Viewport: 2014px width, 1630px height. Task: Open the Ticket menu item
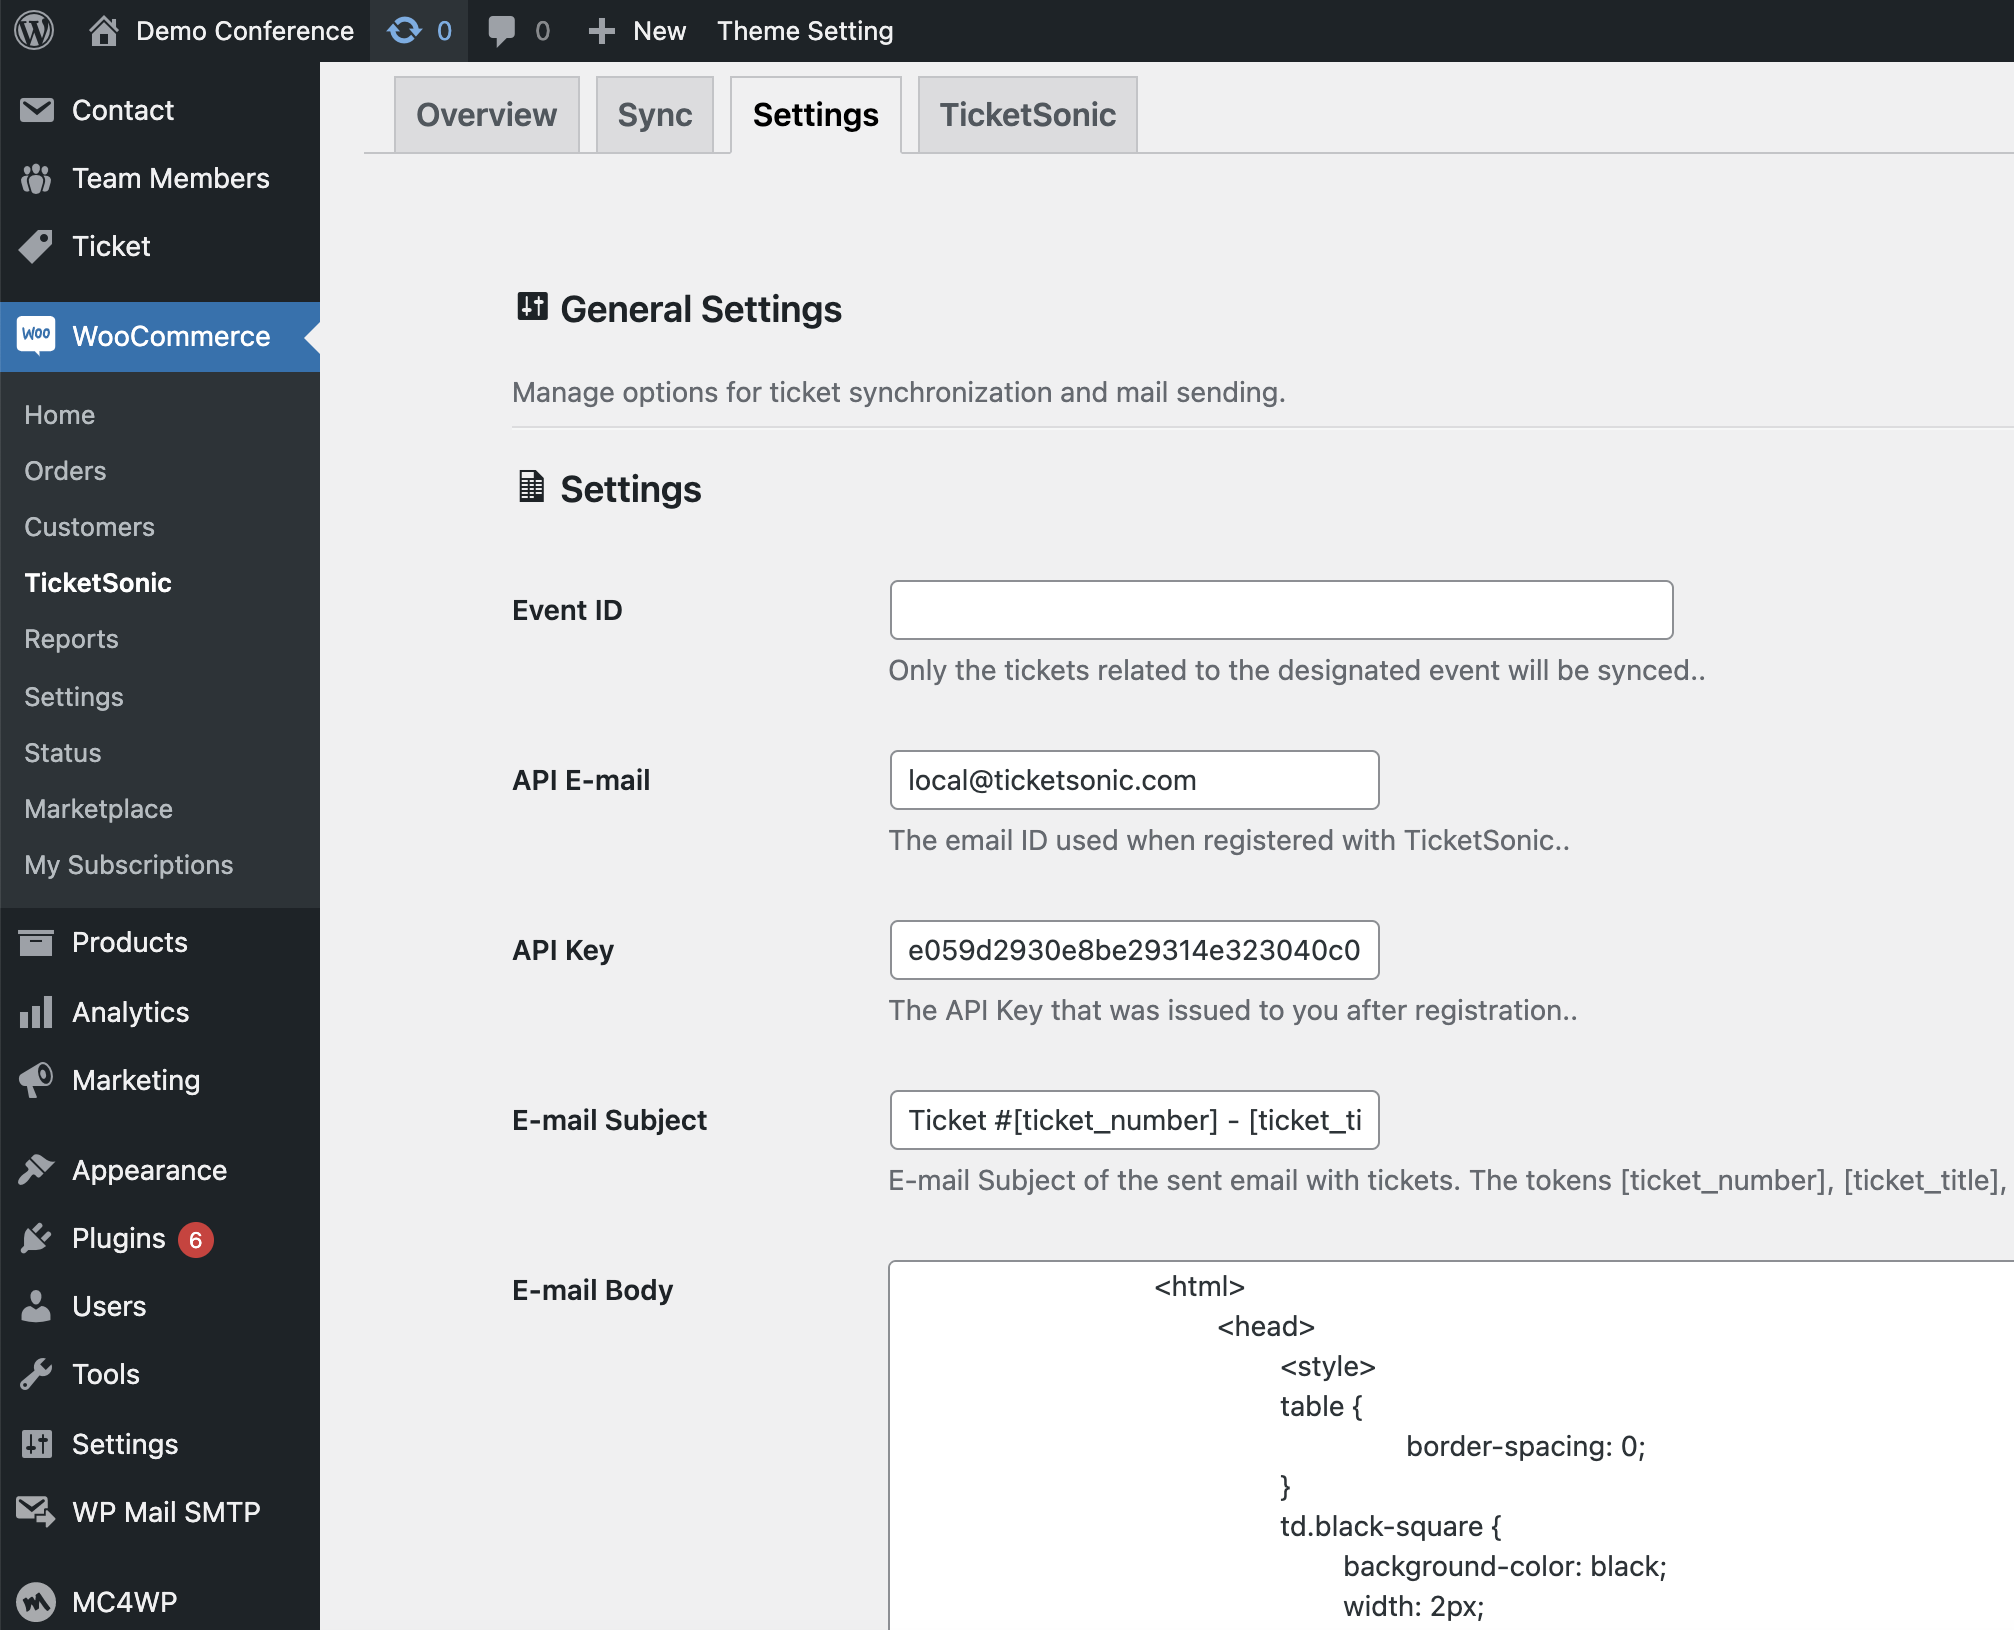[111, 246]
